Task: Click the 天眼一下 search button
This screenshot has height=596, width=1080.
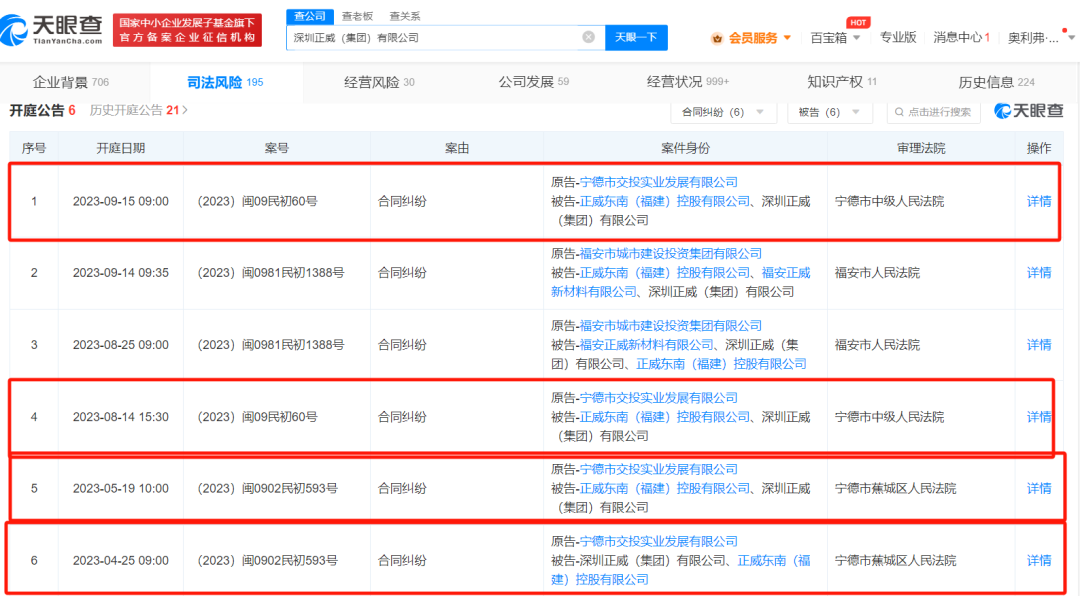Action: [x=636, y=37]
